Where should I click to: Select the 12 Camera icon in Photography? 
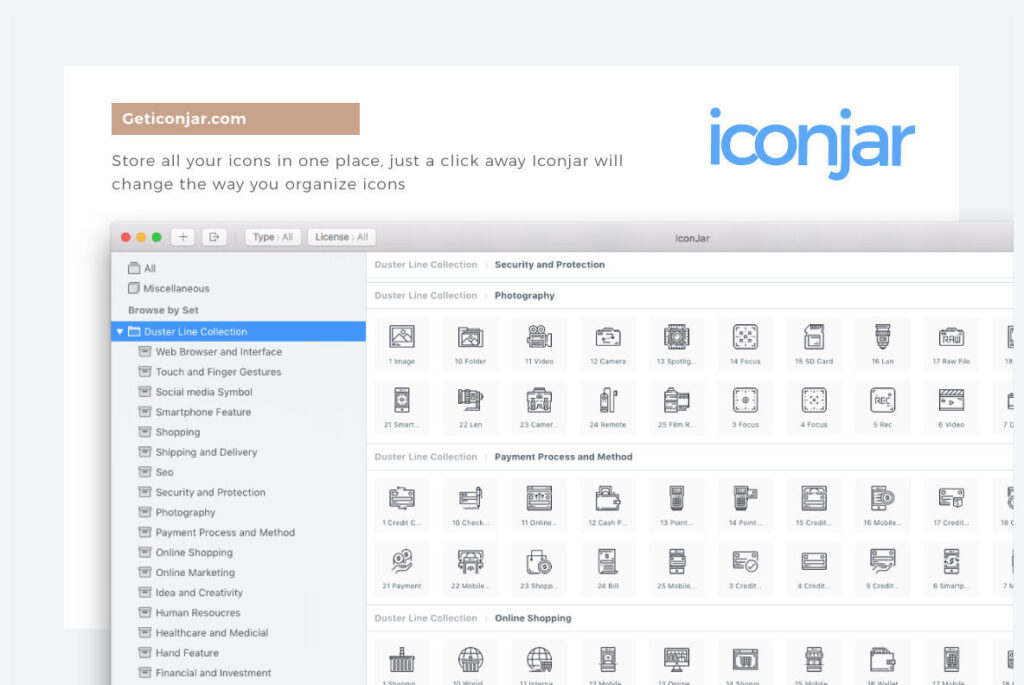607,337
